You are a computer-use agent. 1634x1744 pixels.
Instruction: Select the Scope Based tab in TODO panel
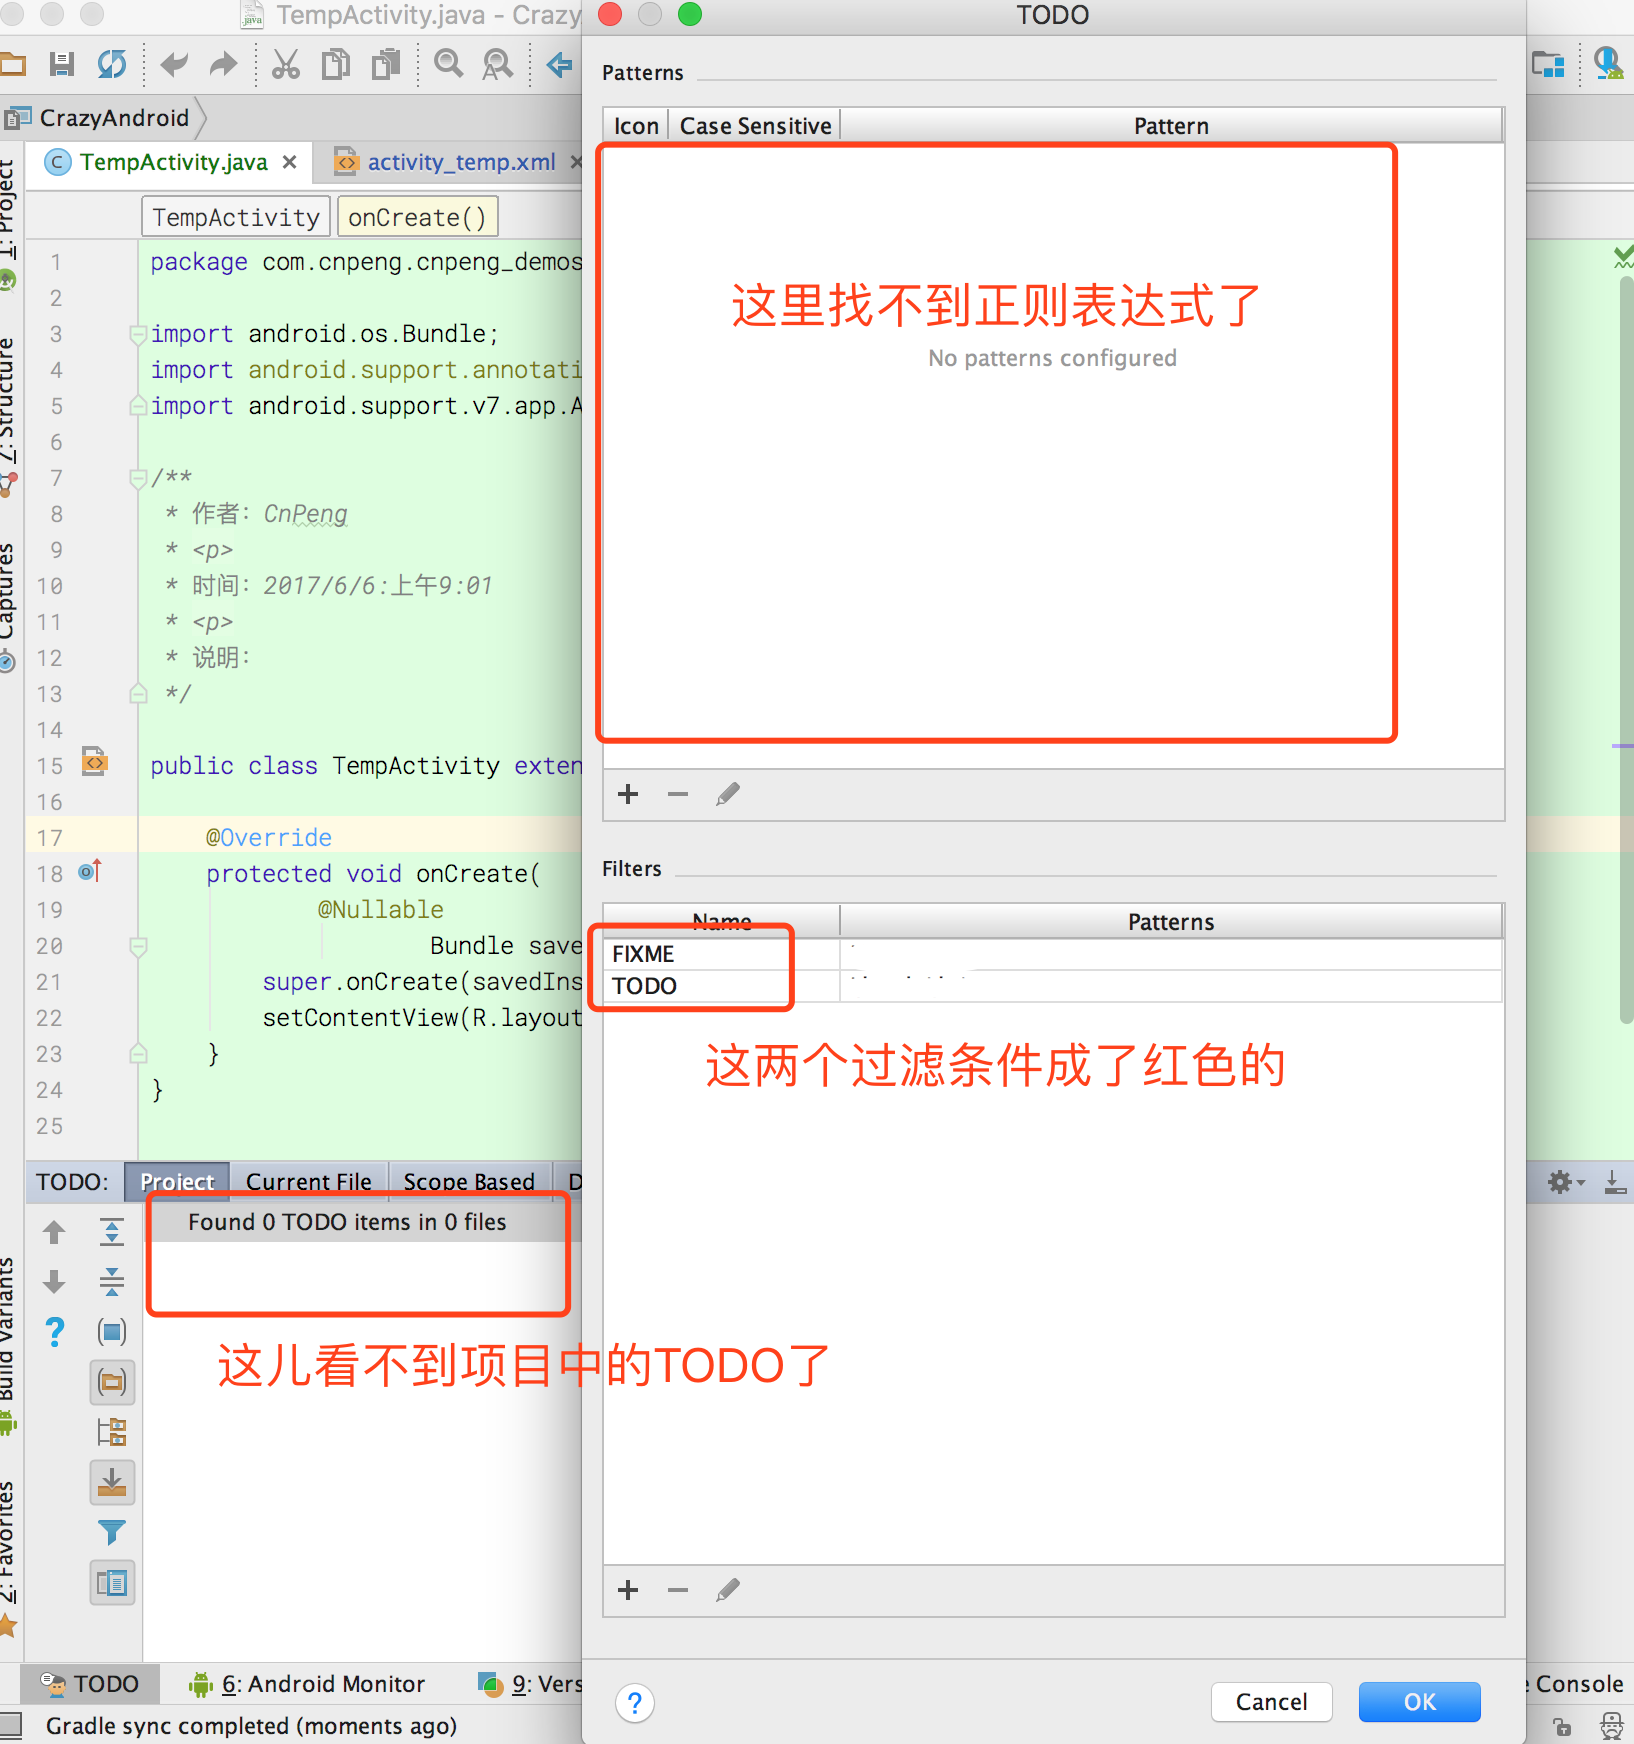[469, 1182]
